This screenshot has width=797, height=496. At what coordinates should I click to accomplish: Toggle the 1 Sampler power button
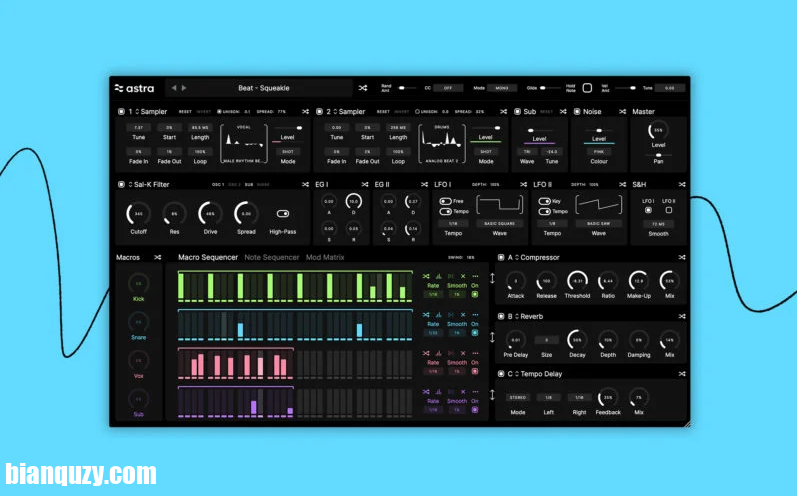[121, 111]
